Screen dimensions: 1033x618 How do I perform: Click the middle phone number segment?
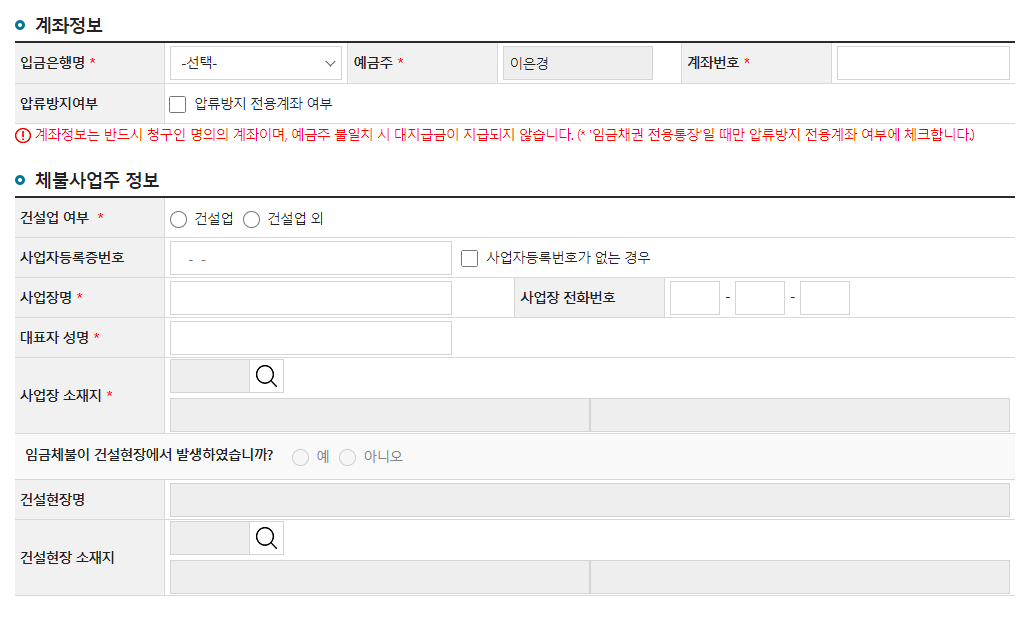tap(760, 297)
